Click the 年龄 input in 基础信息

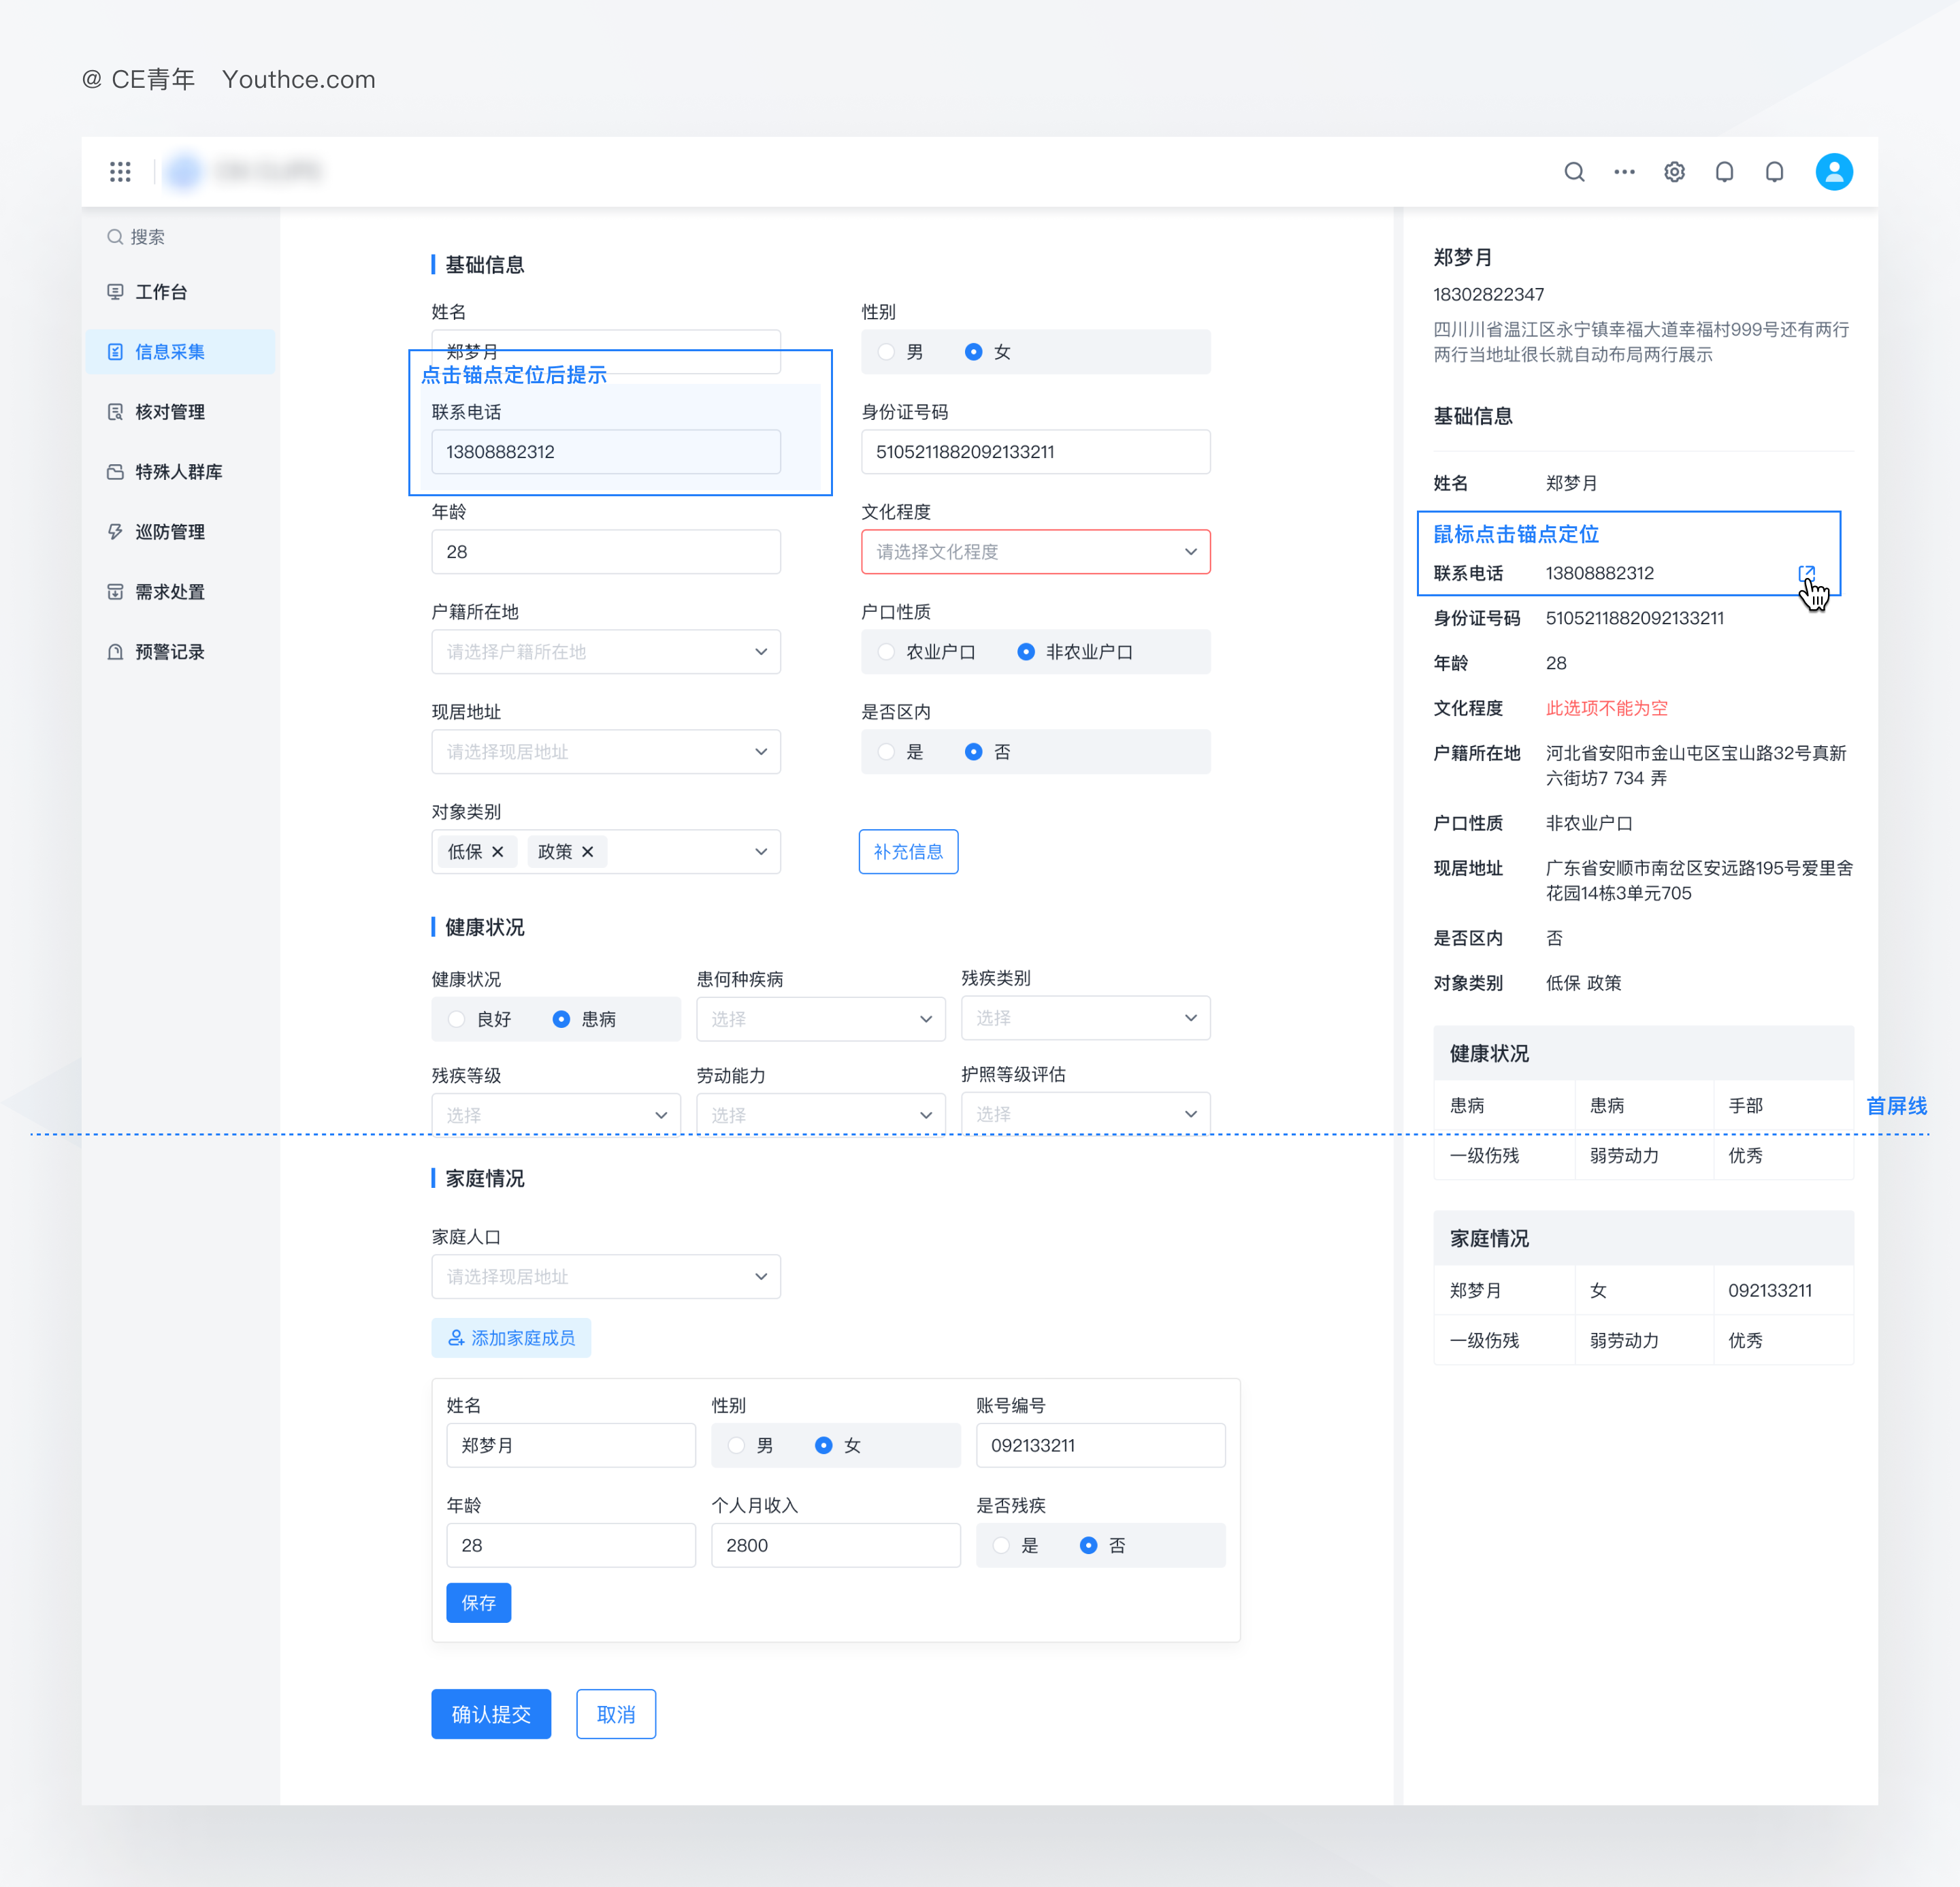[x=606, y=552]
